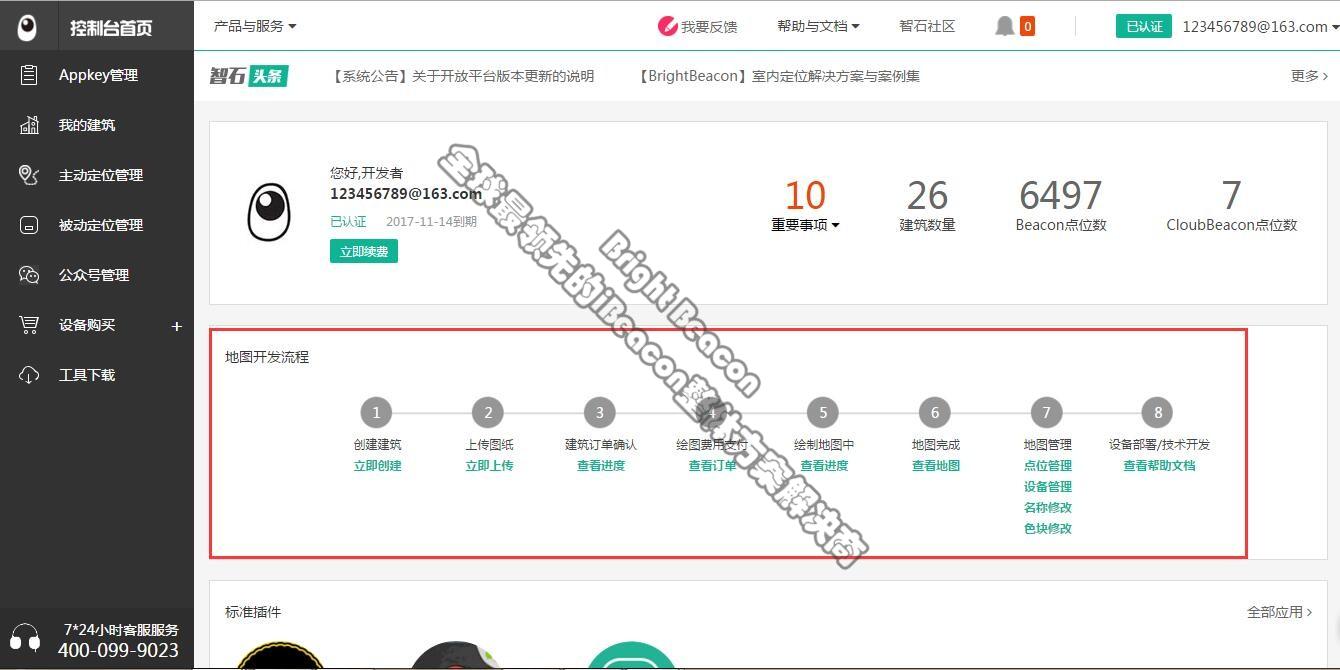
Task: Open Appkey管理 clipboard icon
Action: (29, 75)
